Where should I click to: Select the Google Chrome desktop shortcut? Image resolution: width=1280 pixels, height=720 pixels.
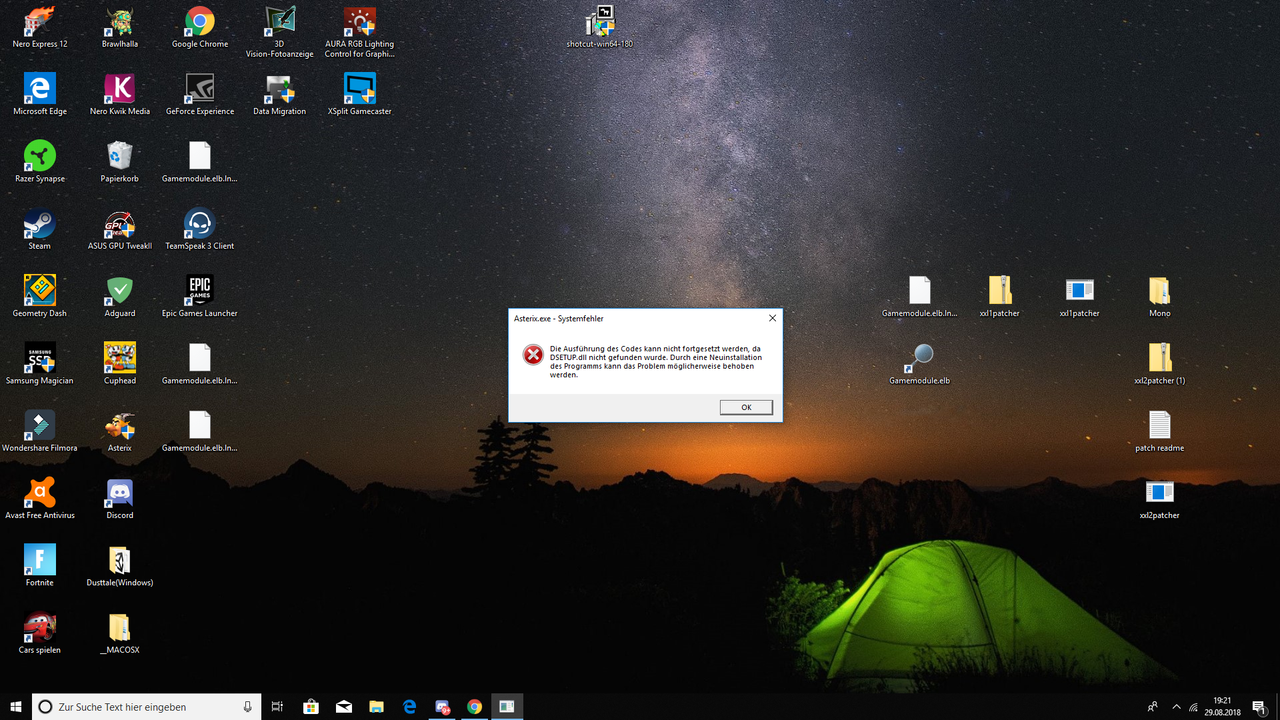(200, 26)
